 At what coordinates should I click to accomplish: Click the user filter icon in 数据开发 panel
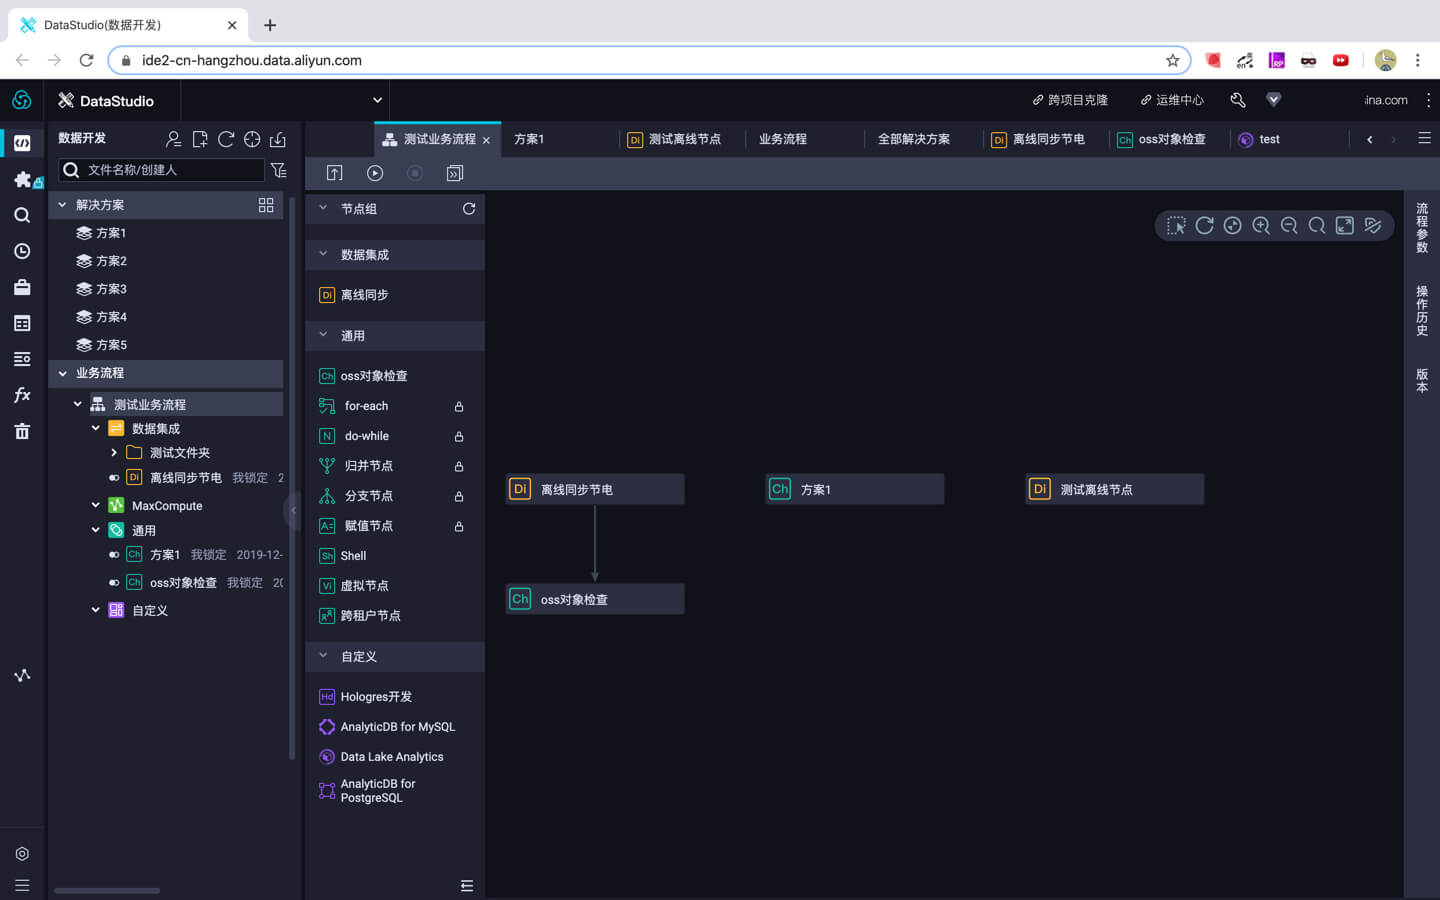pos(174,139)
